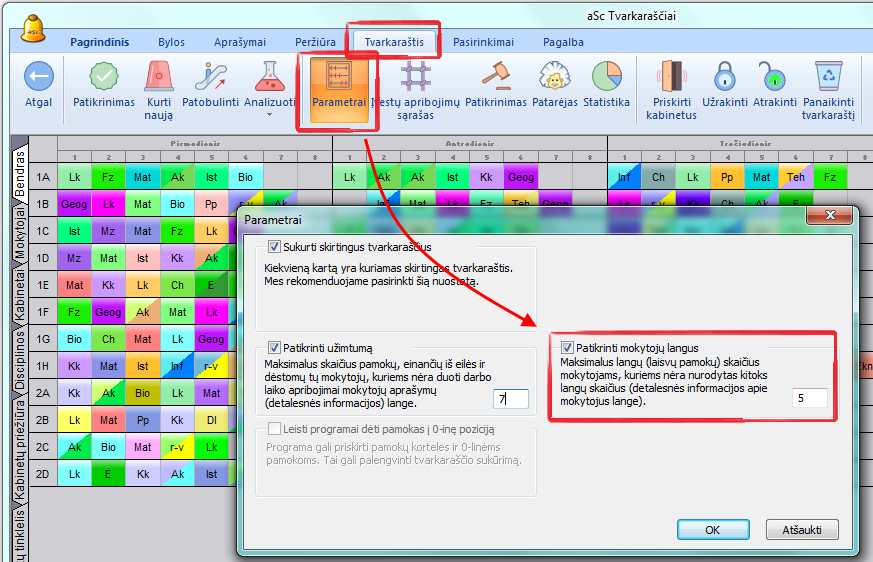Screen dimensions: 873x562
Task: Uncheck Sukurti skirtingus tvarkaraščius checkbox
Action: pos(275,247)
